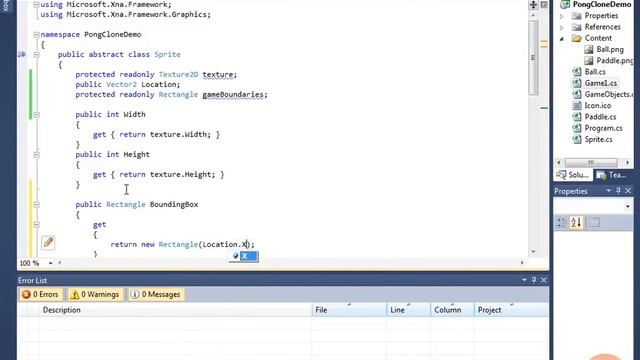640x360 pixels.
Task: Toggle the 0 Warnings filter
Action: [95, 294]
